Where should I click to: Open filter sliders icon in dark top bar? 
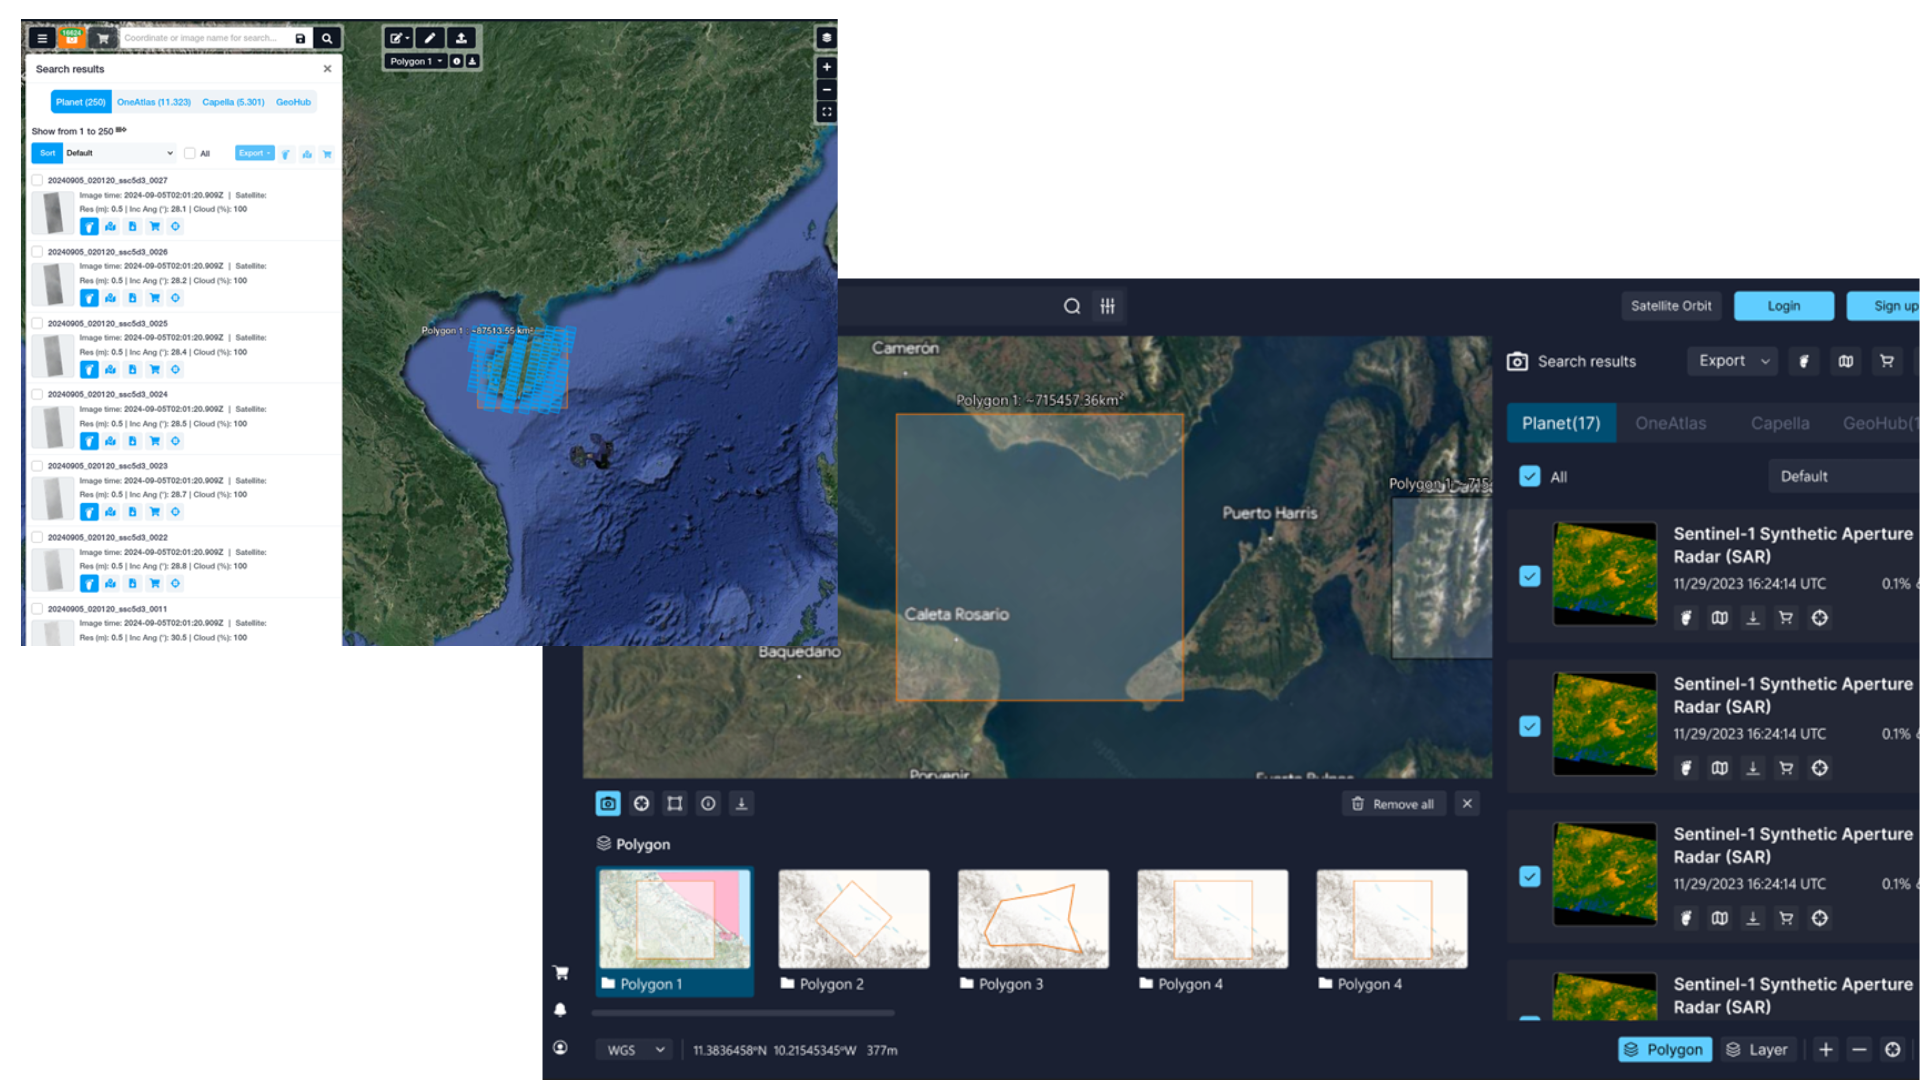[x=1108, y=306]
